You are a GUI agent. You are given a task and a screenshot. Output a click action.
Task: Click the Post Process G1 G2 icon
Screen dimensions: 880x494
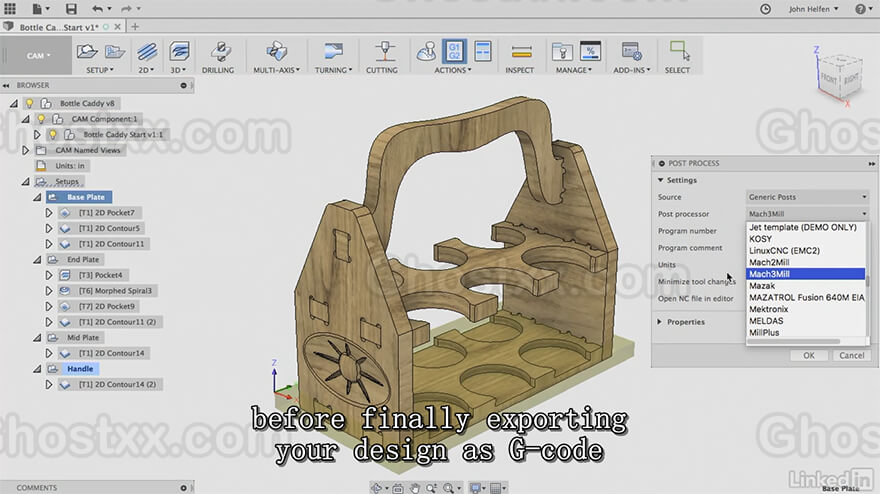(454, 51)
